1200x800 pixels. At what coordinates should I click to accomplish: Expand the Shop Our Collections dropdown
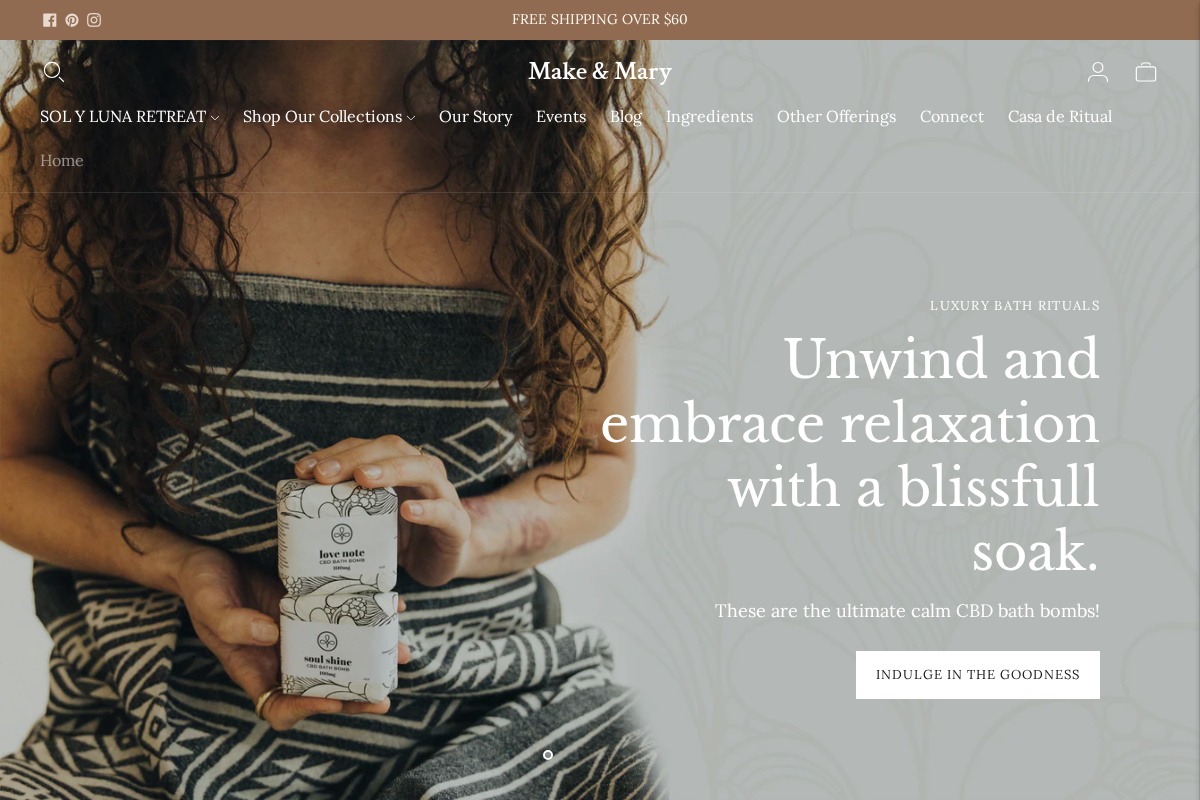click(x=328, y=117)
